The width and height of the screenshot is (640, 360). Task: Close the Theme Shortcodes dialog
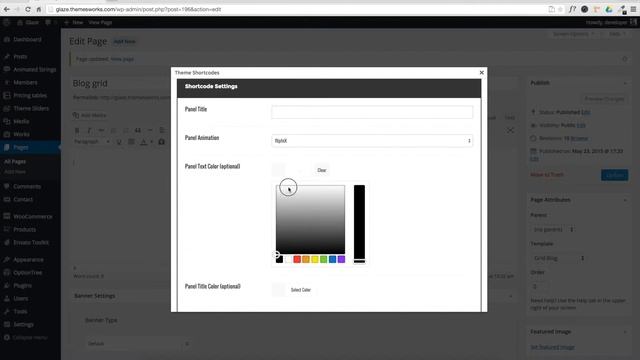click(x=482, y=72)
